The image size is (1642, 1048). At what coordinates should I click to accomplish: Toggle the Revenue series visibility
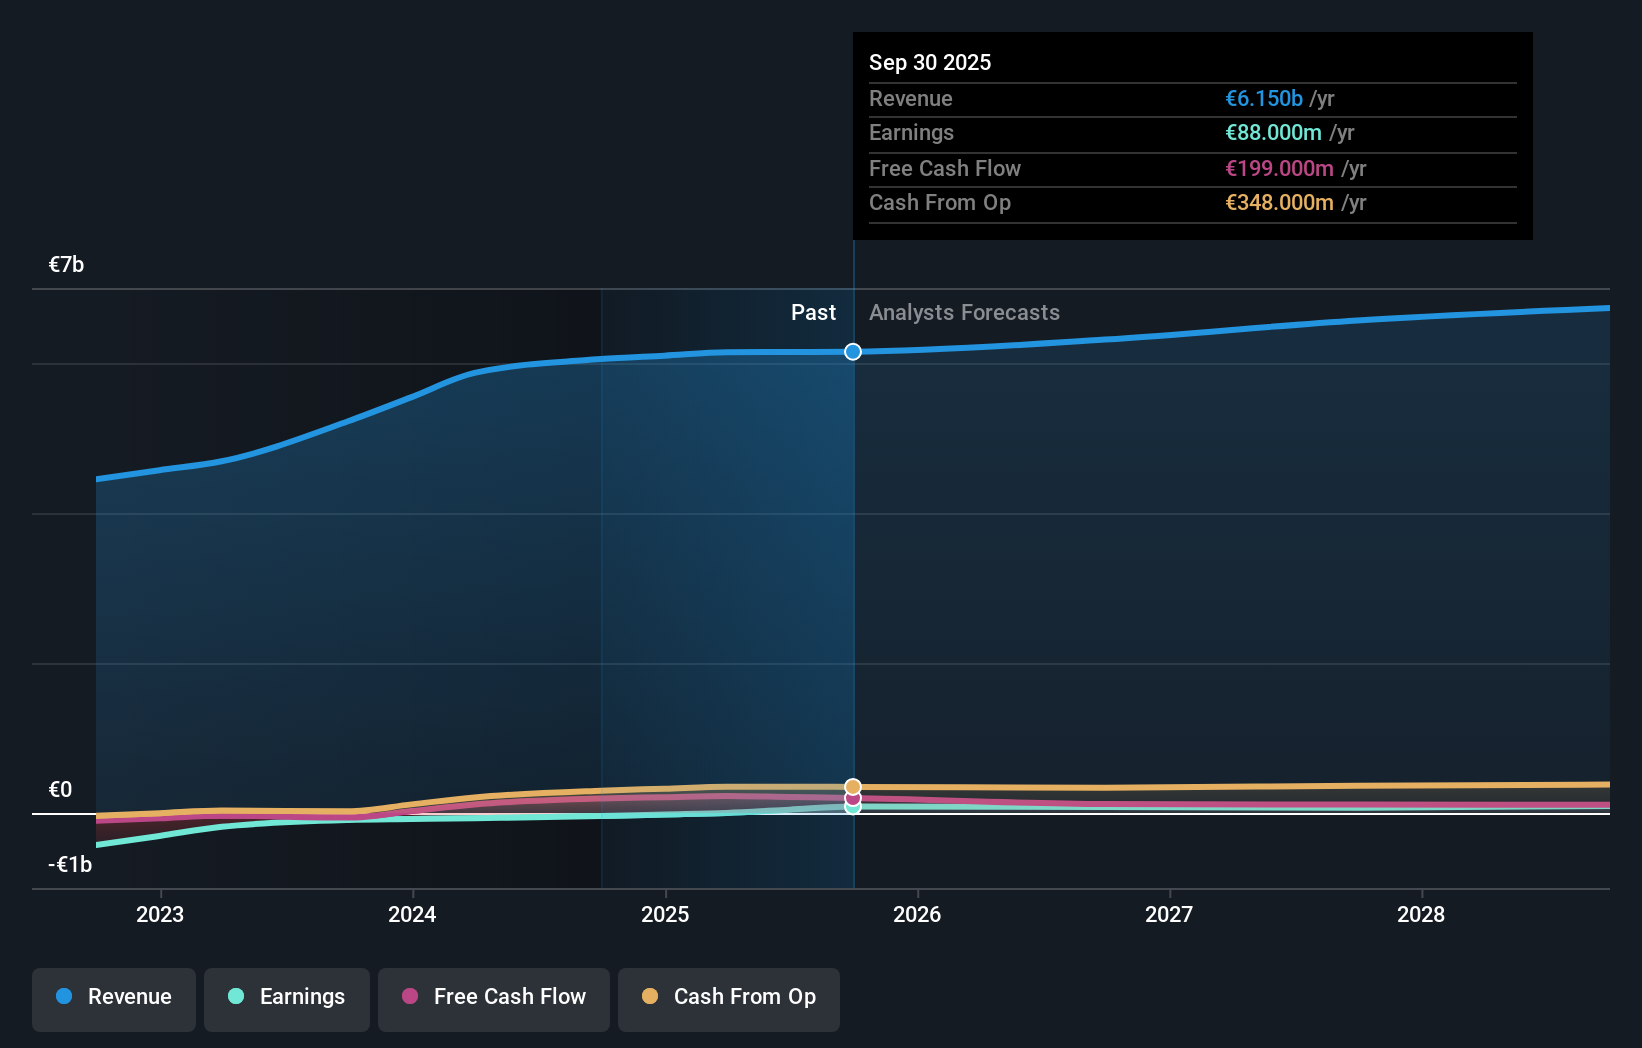113,998
